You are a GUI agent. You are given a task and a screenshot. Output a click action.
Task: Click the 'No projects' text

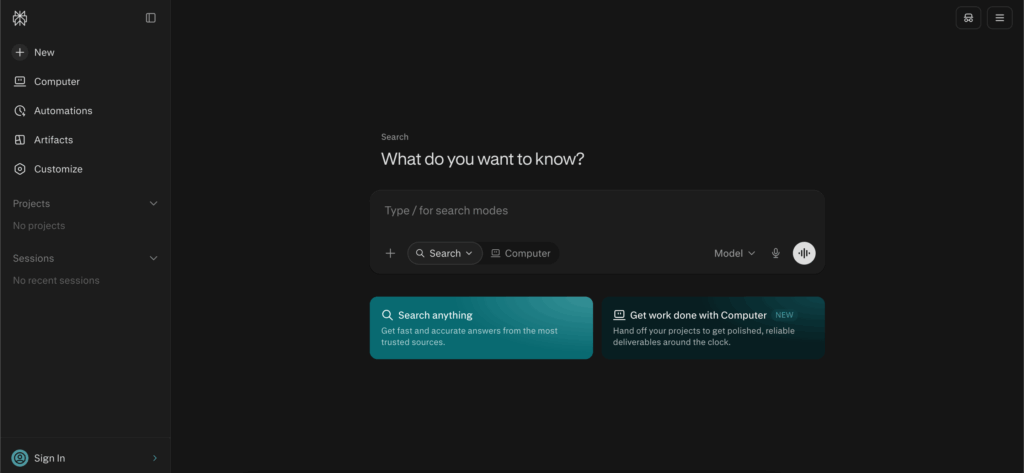click(x=39, y=226)
